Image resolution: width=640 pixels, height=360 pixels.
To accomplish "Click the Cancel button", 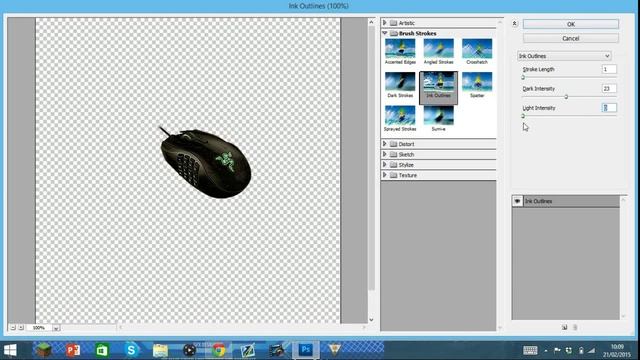I will (x=571, y=38).
